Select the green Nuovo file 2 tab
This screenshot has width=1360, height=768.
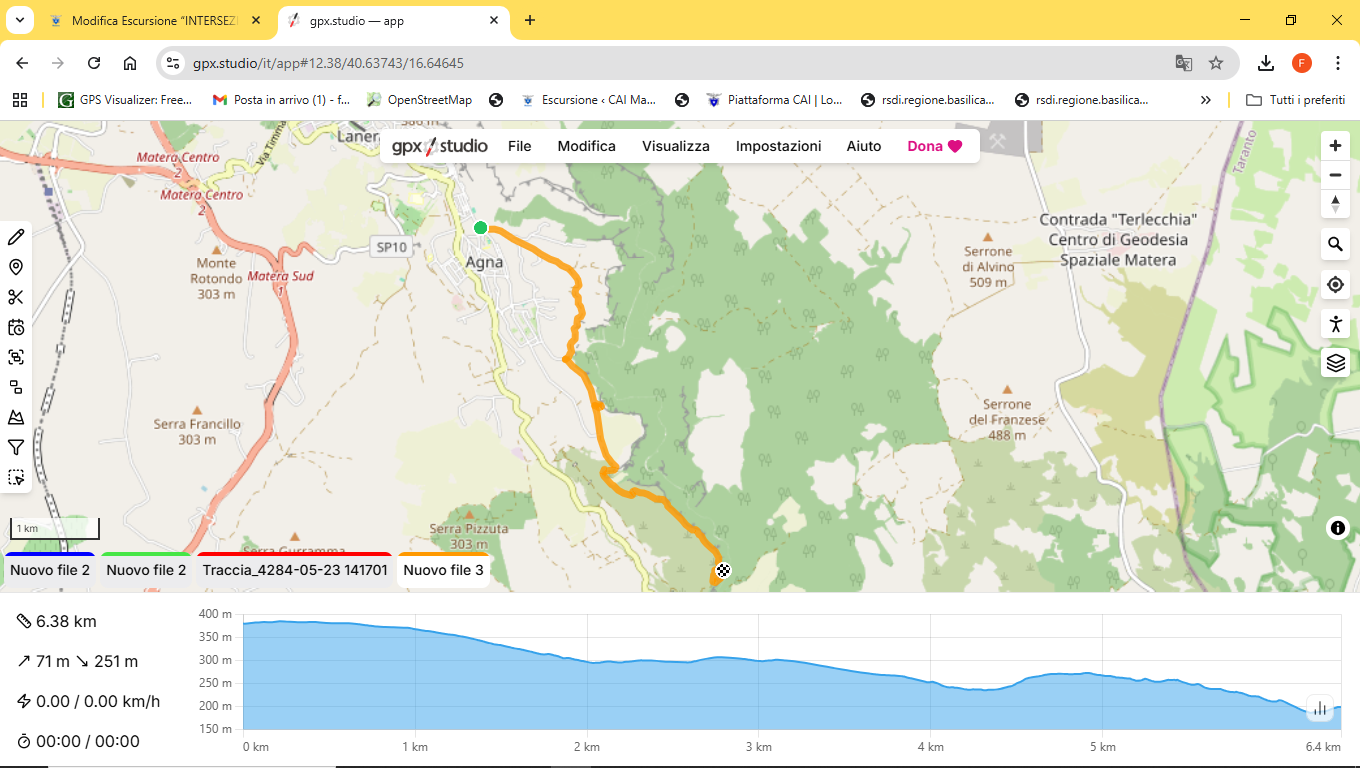[x=146, y=570]
